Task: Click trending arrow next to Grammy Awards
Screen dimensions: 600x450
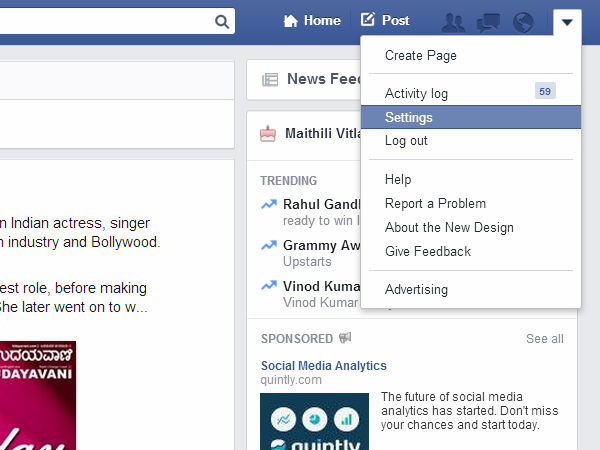Action: (269, 245)
